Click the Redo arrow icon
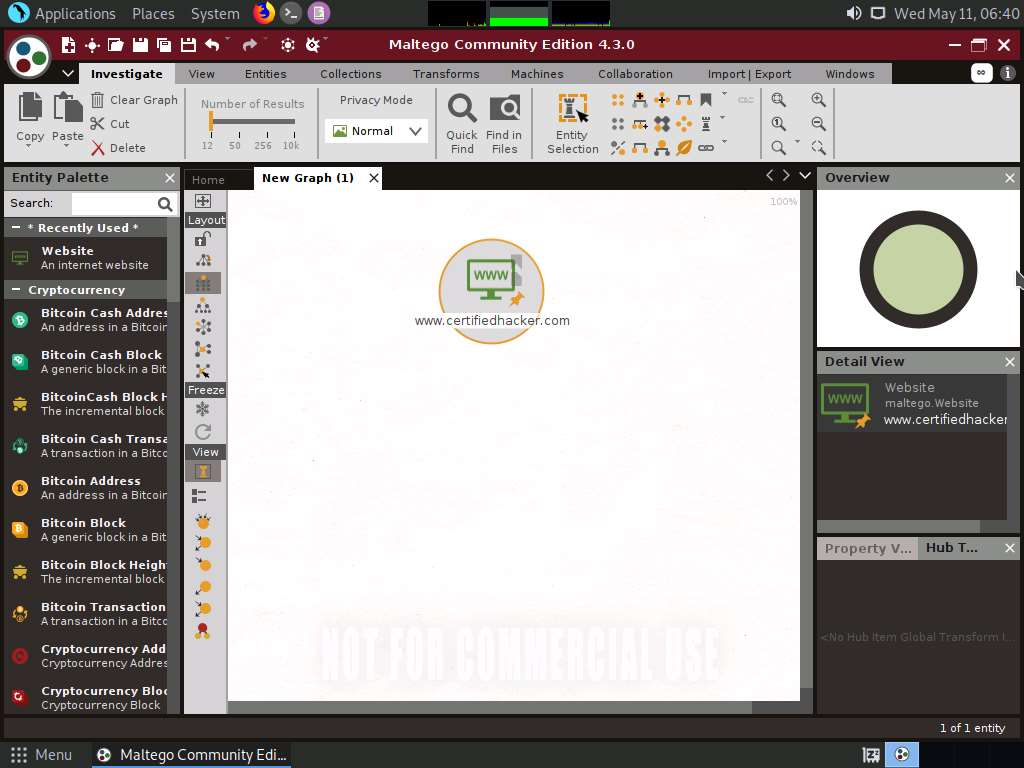Viewport: 1024px width, 768px height. [x=249, y=44]
